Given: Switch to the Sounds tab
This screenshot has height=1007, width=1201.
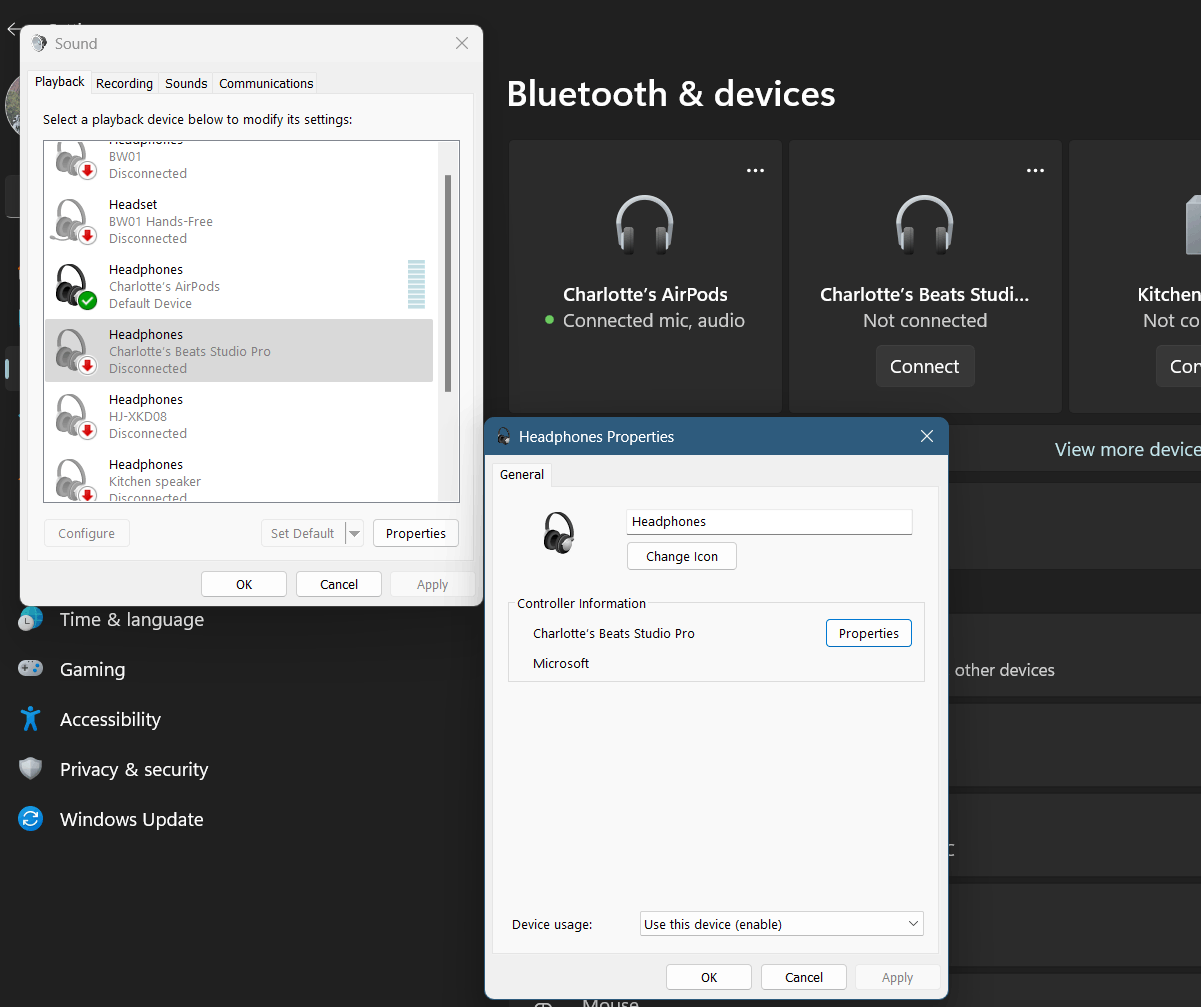Looking at the screenshot, I should pos(186,84).
